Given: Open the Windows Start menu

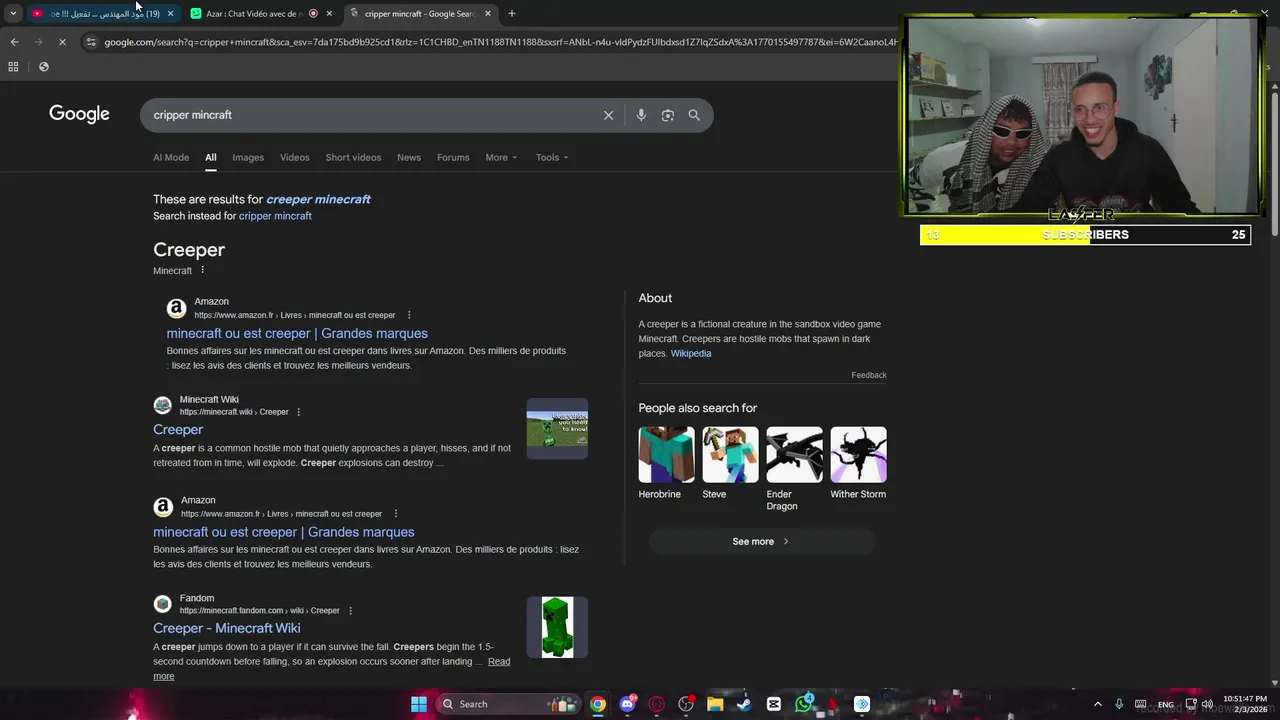Looking at the screenshot, I should point(419,704).
